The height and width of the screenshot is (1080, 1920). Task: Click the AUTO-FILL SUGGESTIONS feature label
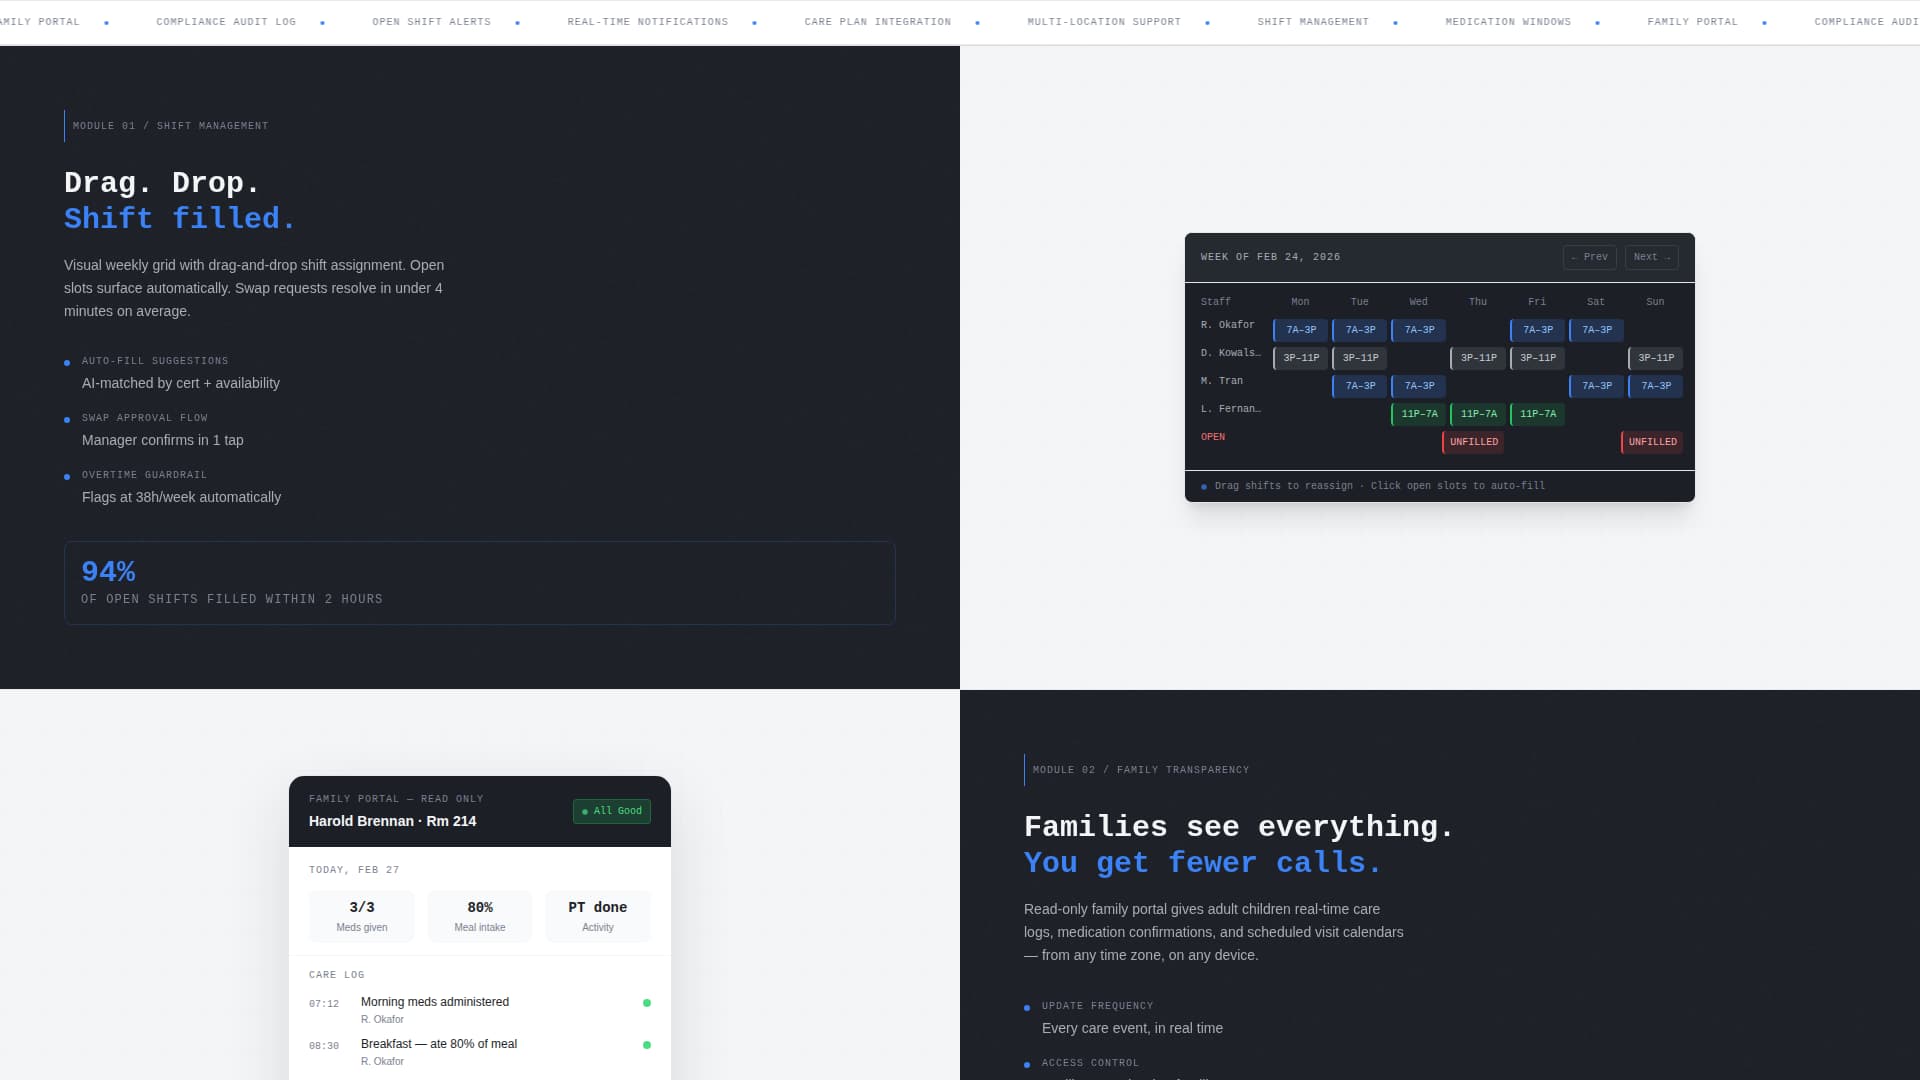point(155,361)
